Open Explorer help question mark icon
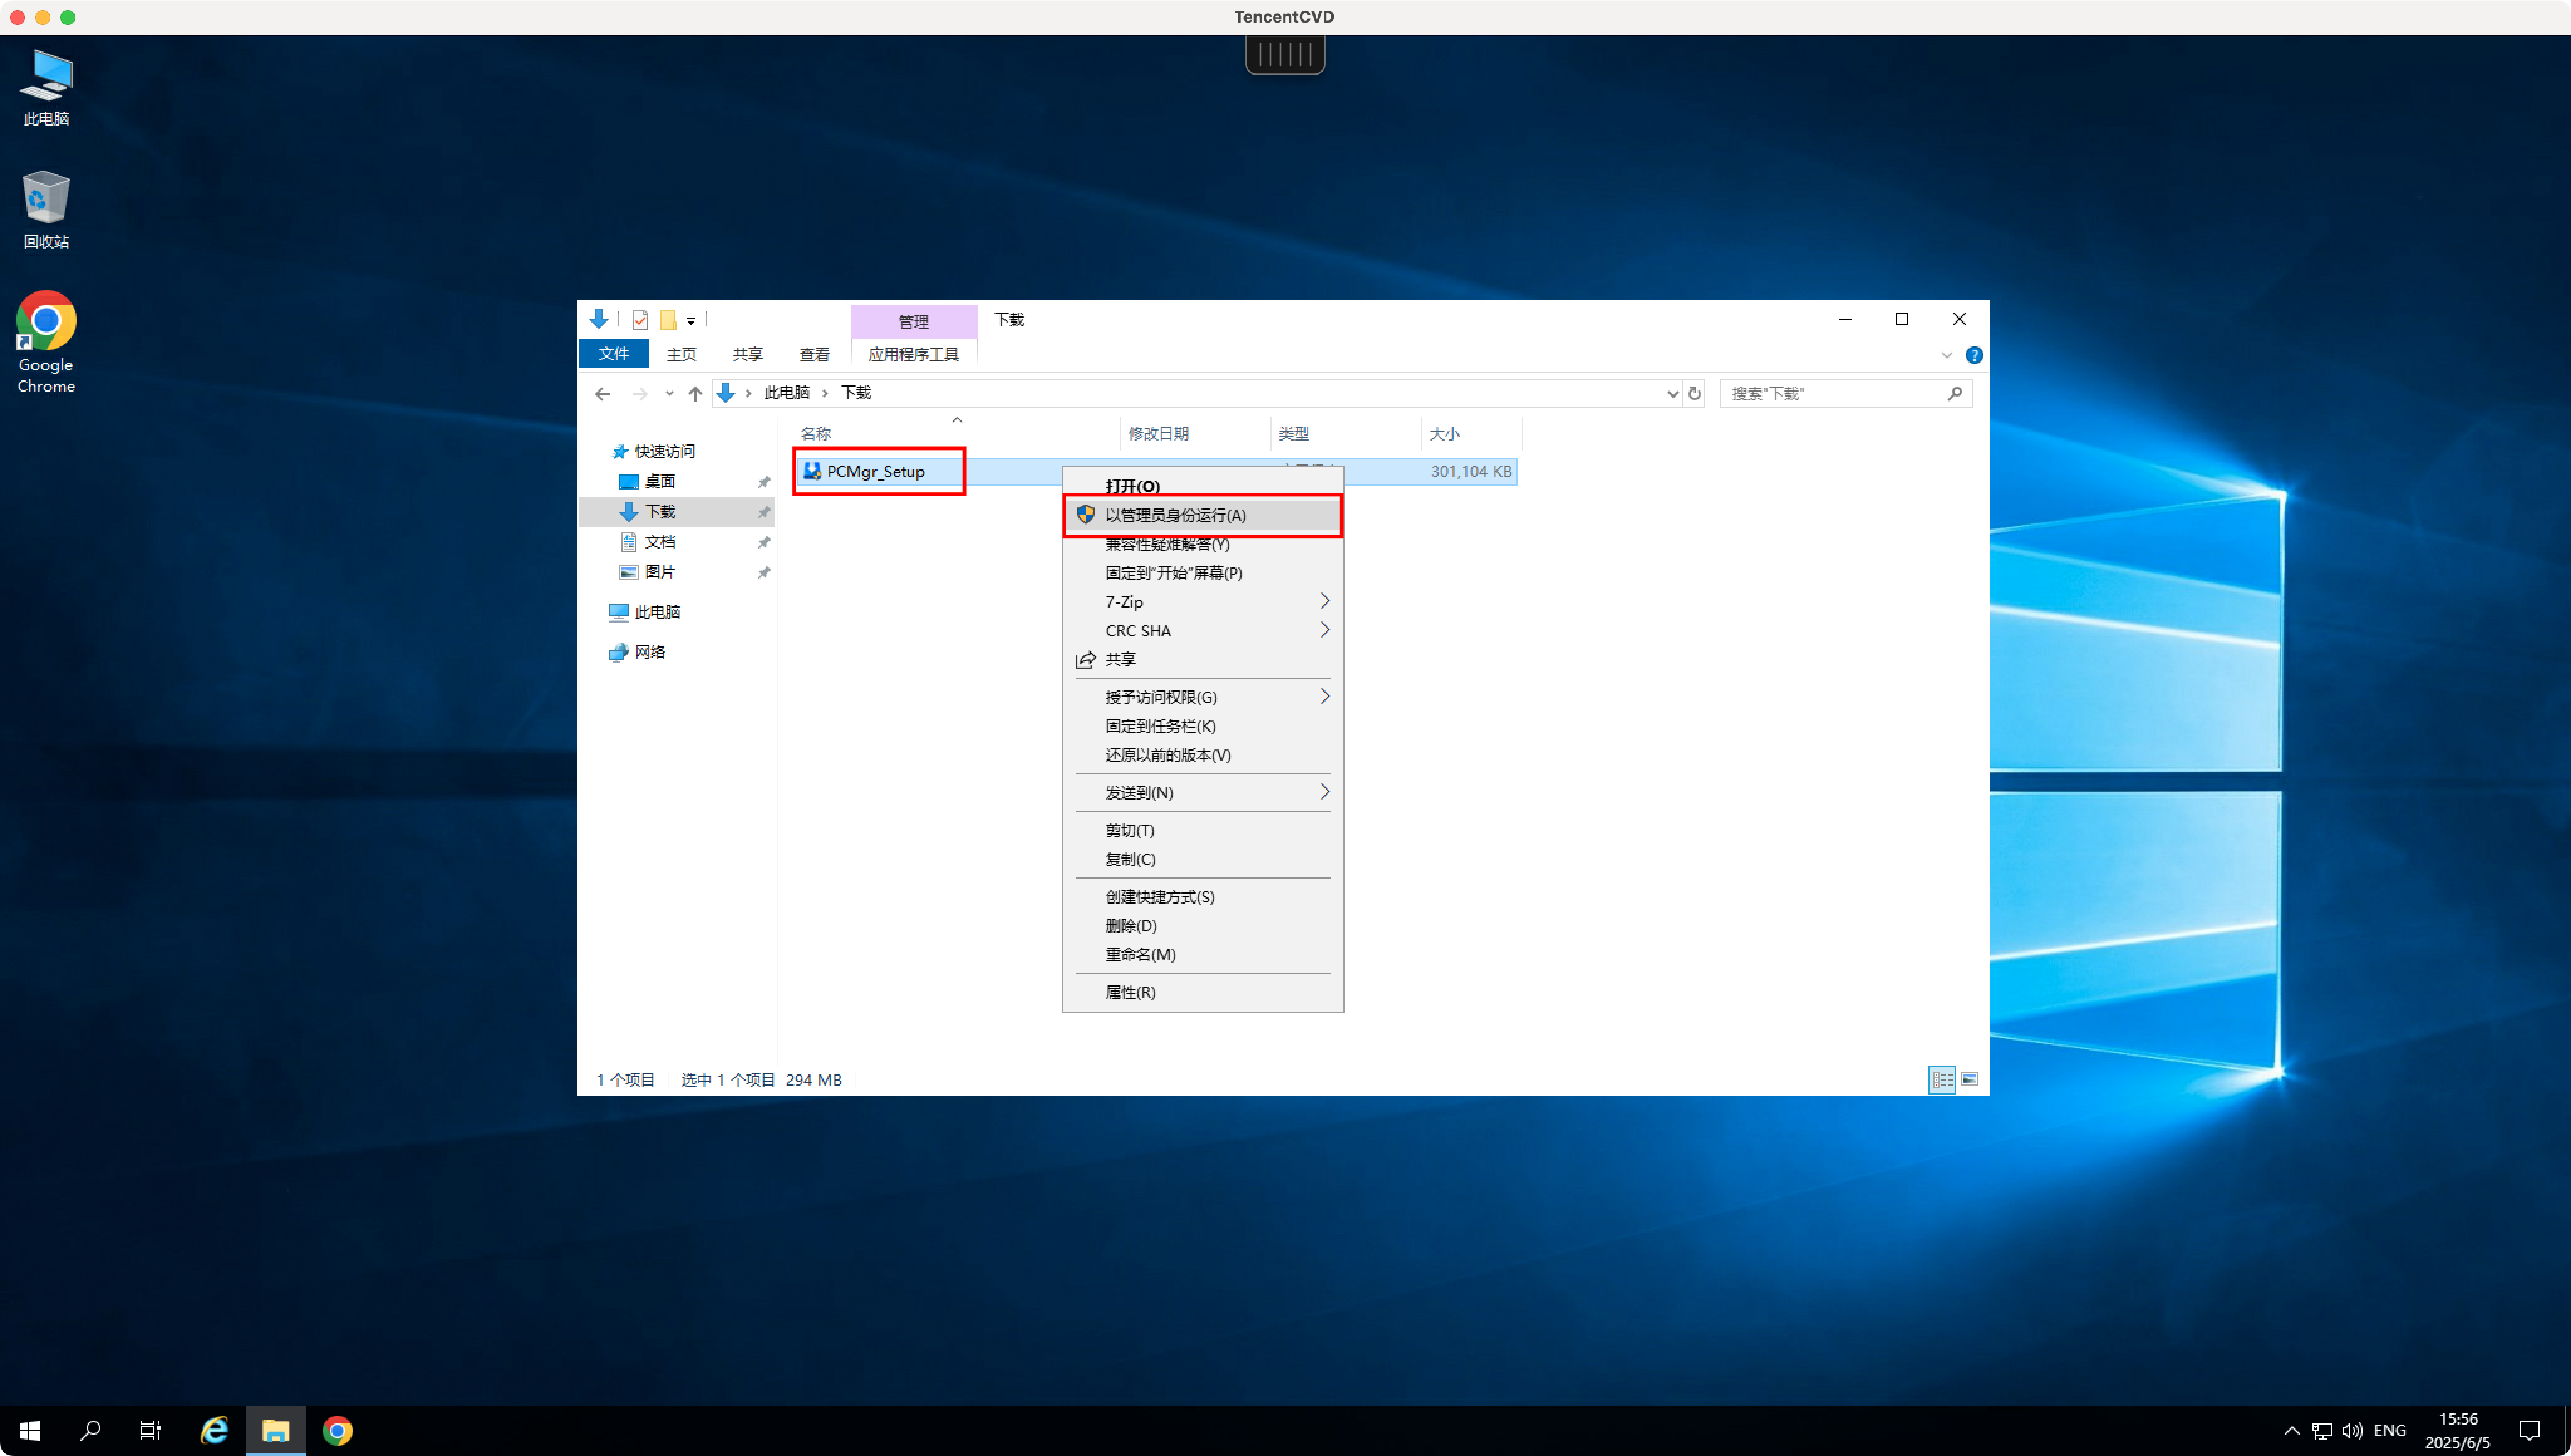 pos(1974,355)
